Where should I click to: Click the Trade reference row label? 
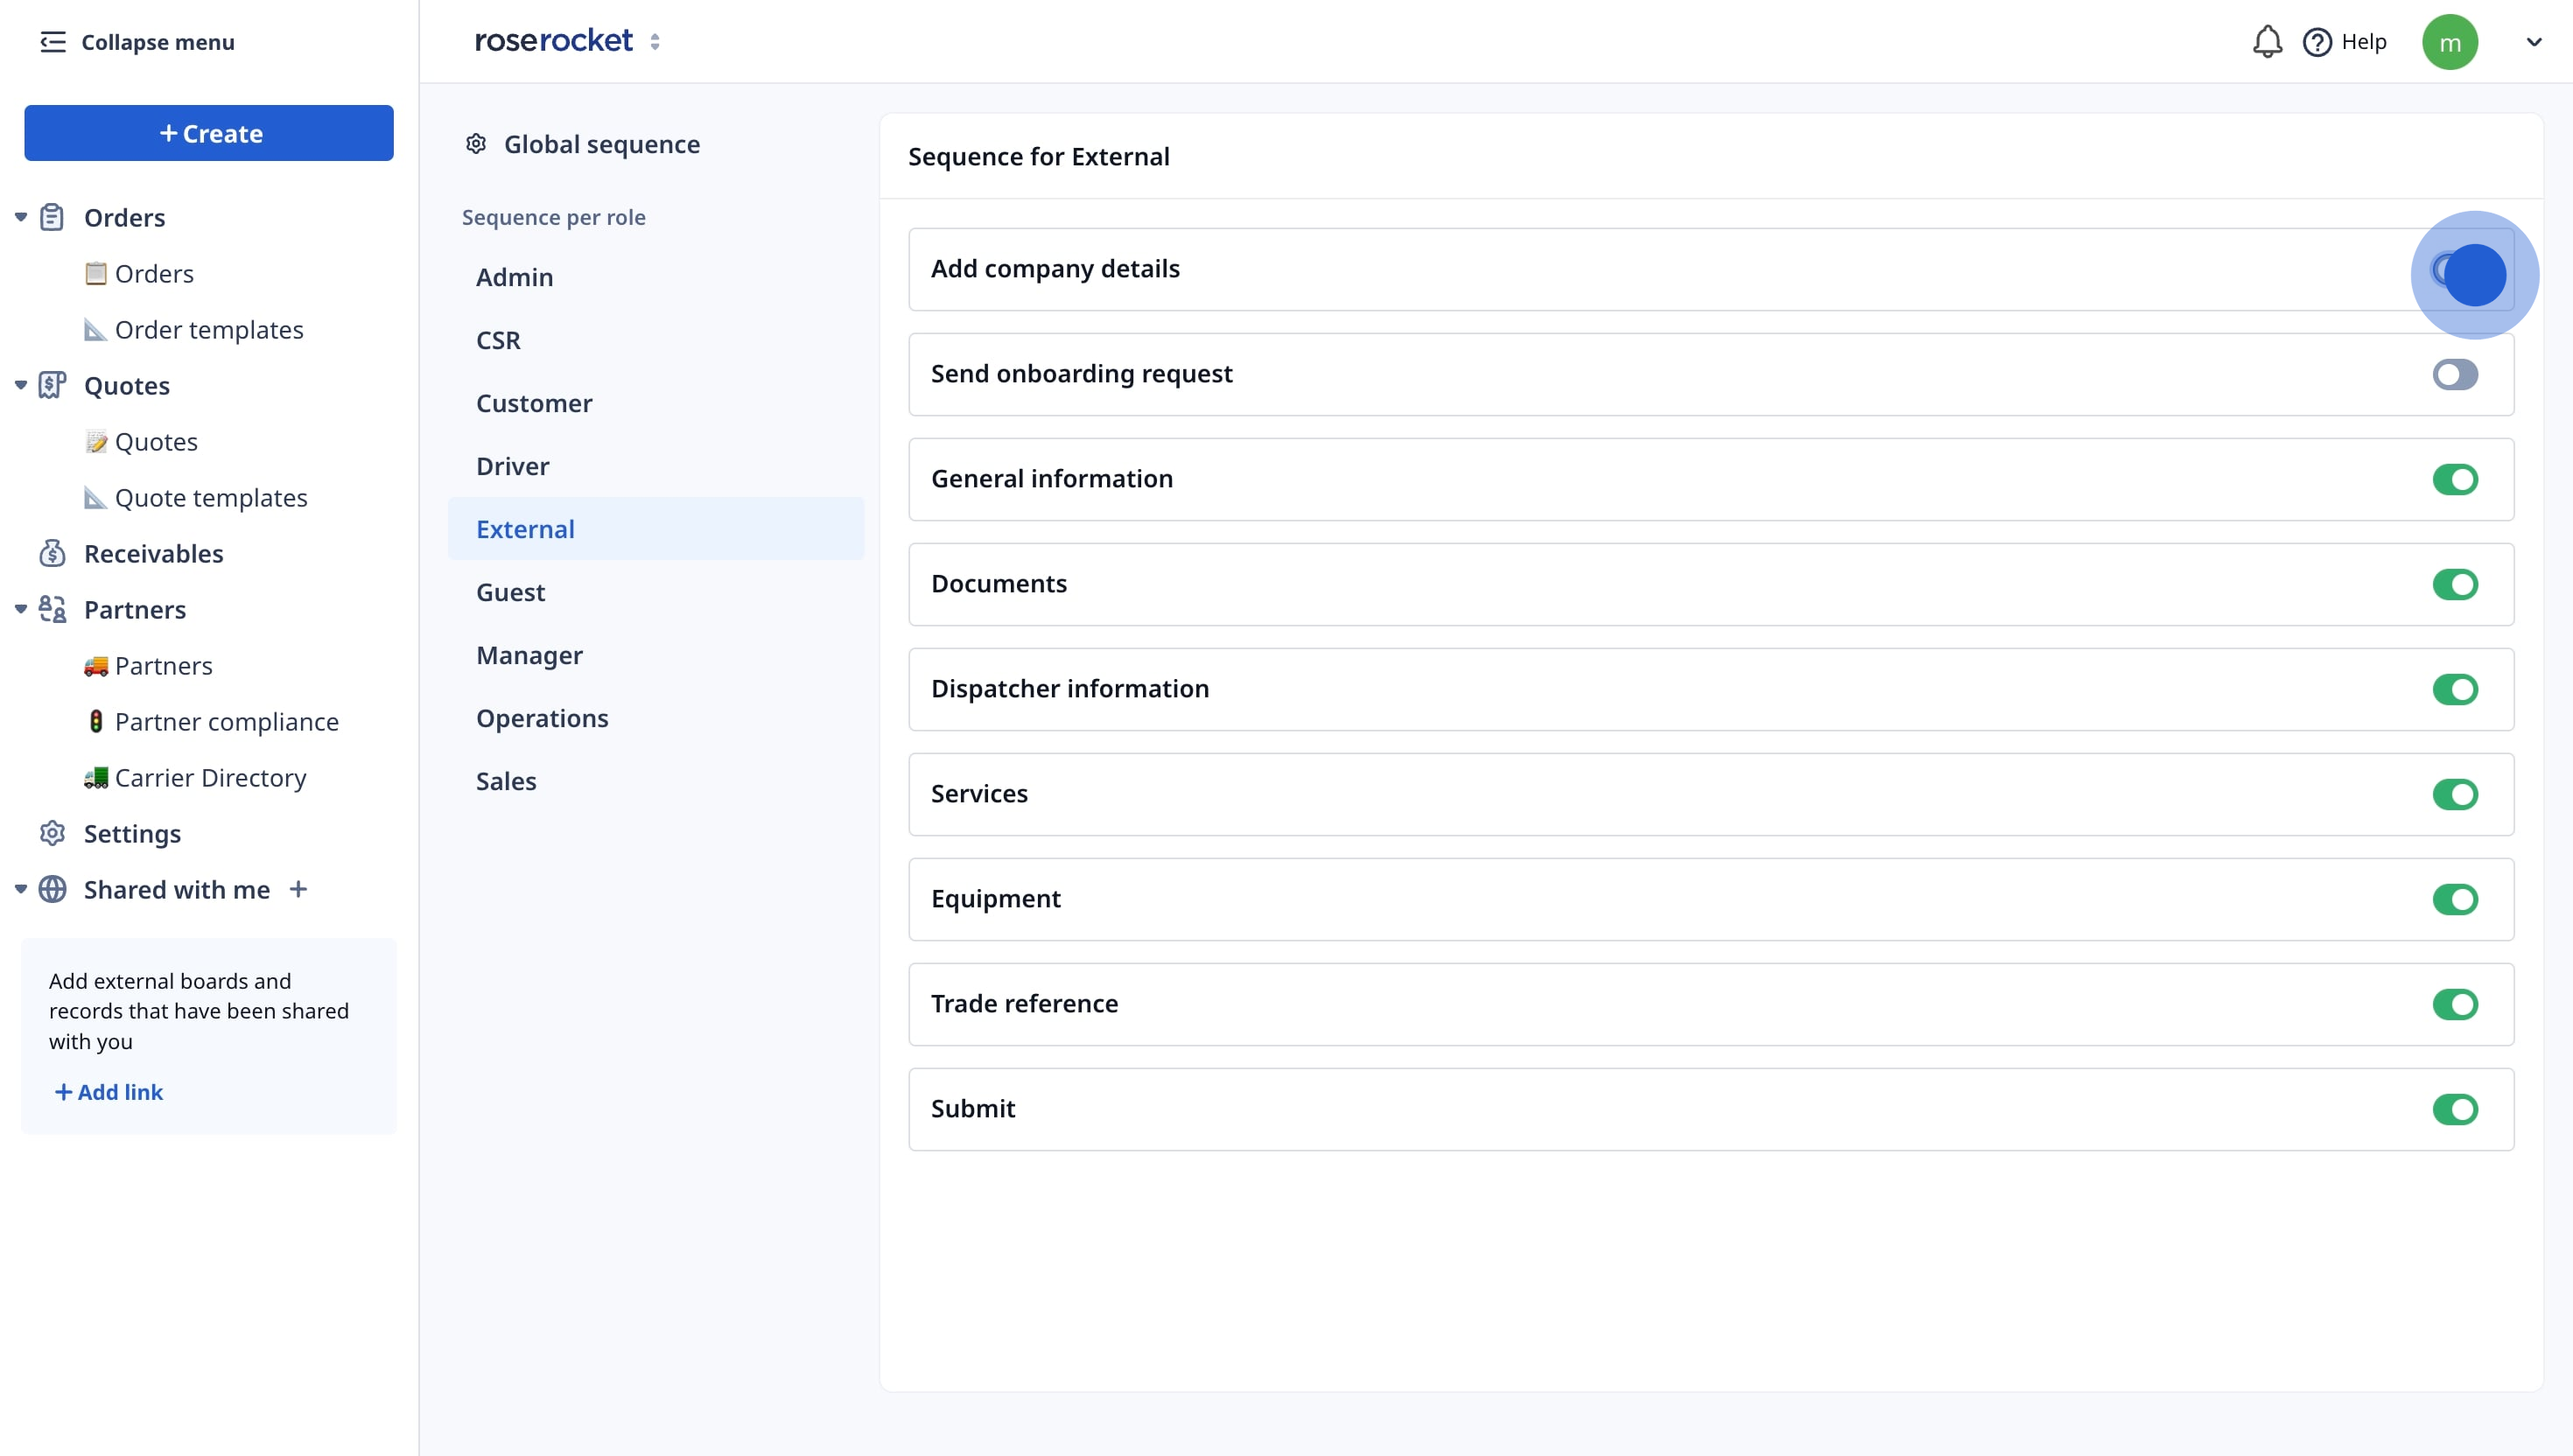1024,1003
